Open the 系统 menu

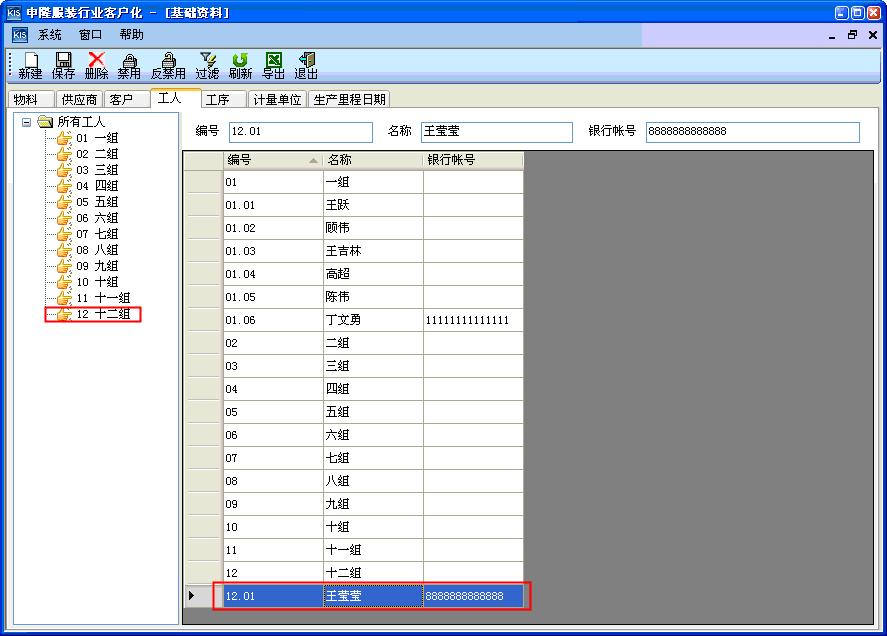tap(50, 35)
